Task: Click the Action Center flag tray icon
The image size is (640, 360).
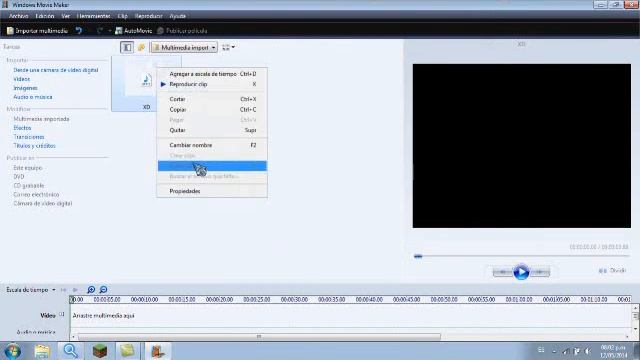Action: point(577,351)
